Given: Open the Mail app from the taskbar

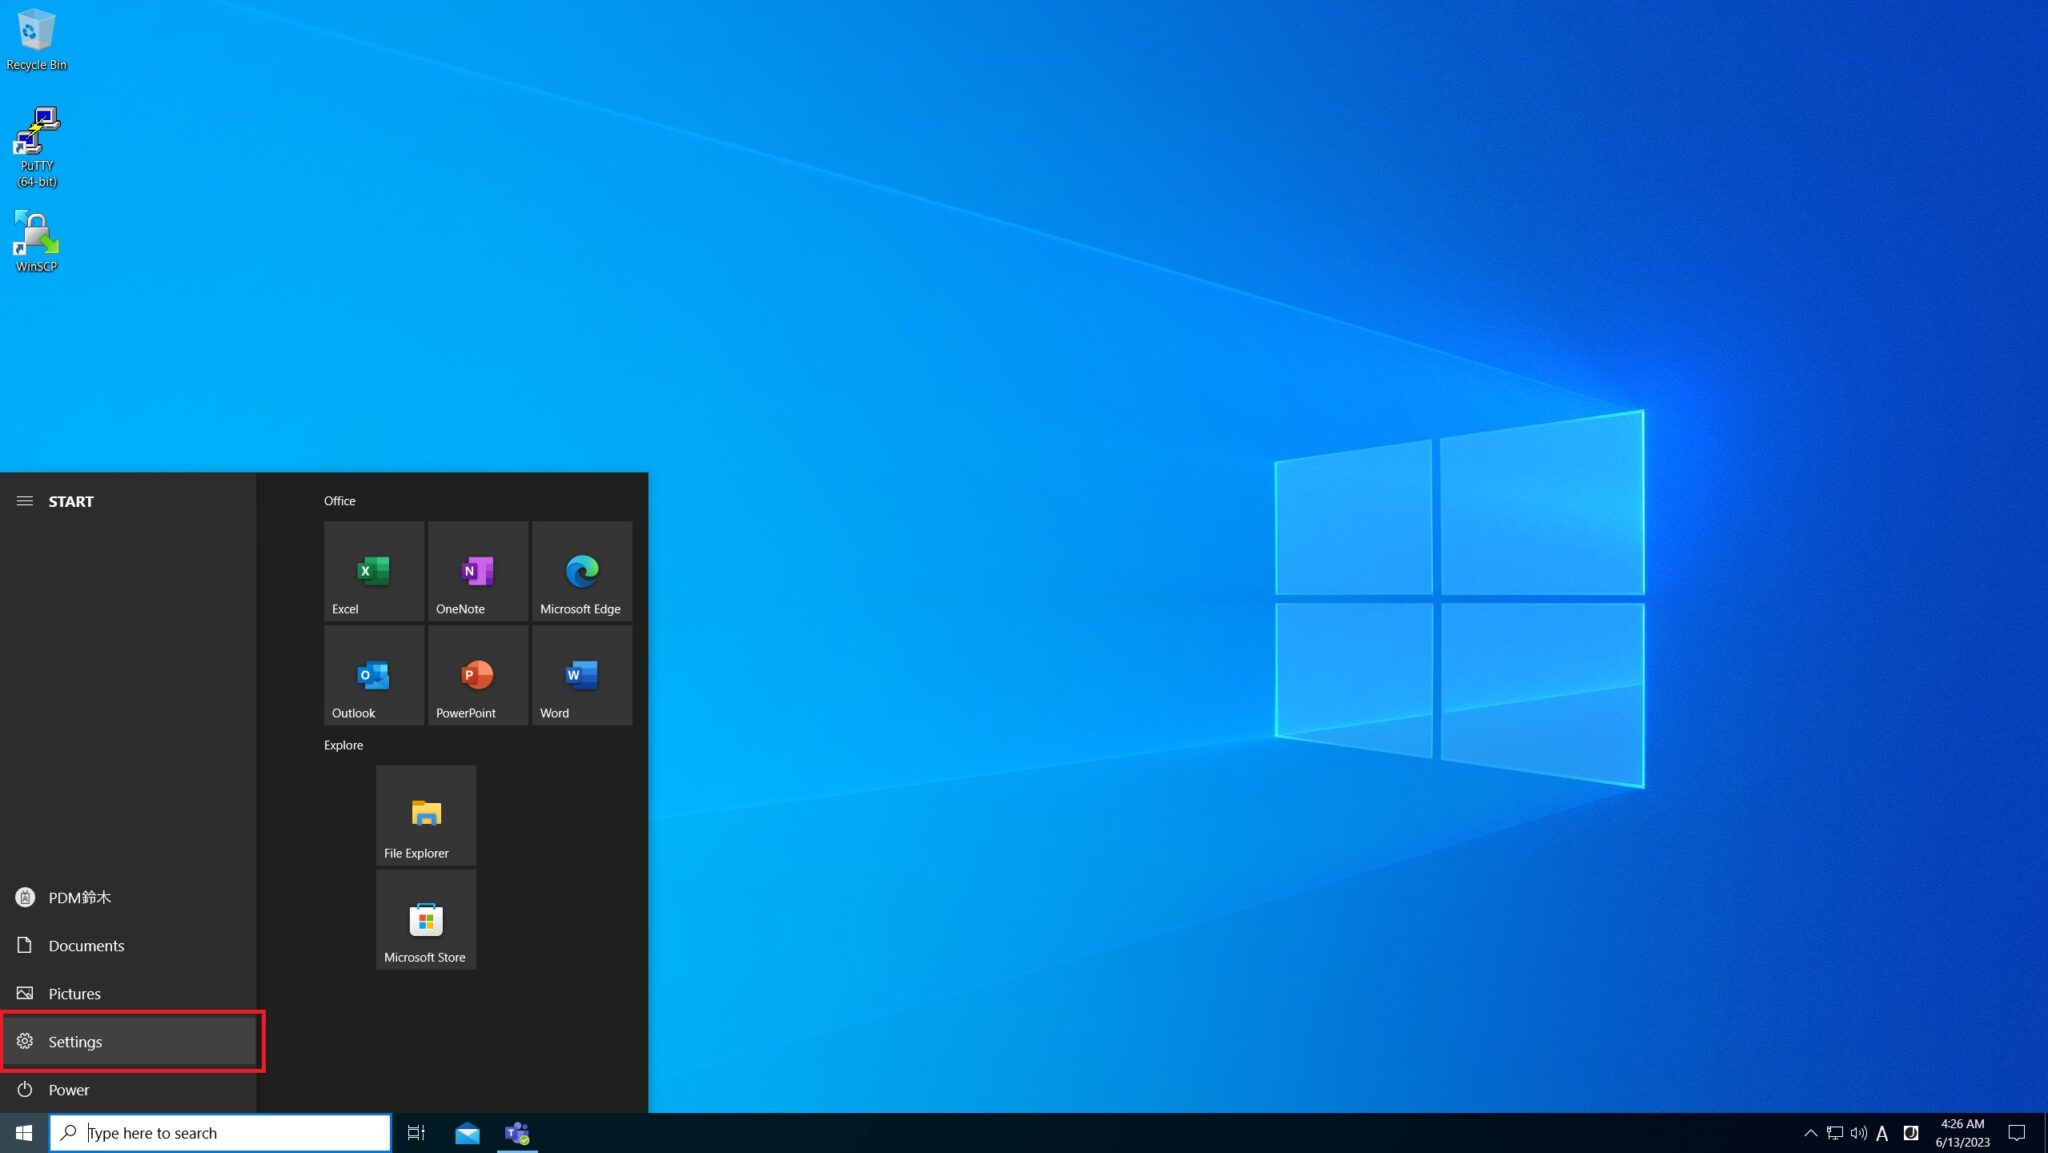Looking at the screenshot, I should coord(467,1132).
